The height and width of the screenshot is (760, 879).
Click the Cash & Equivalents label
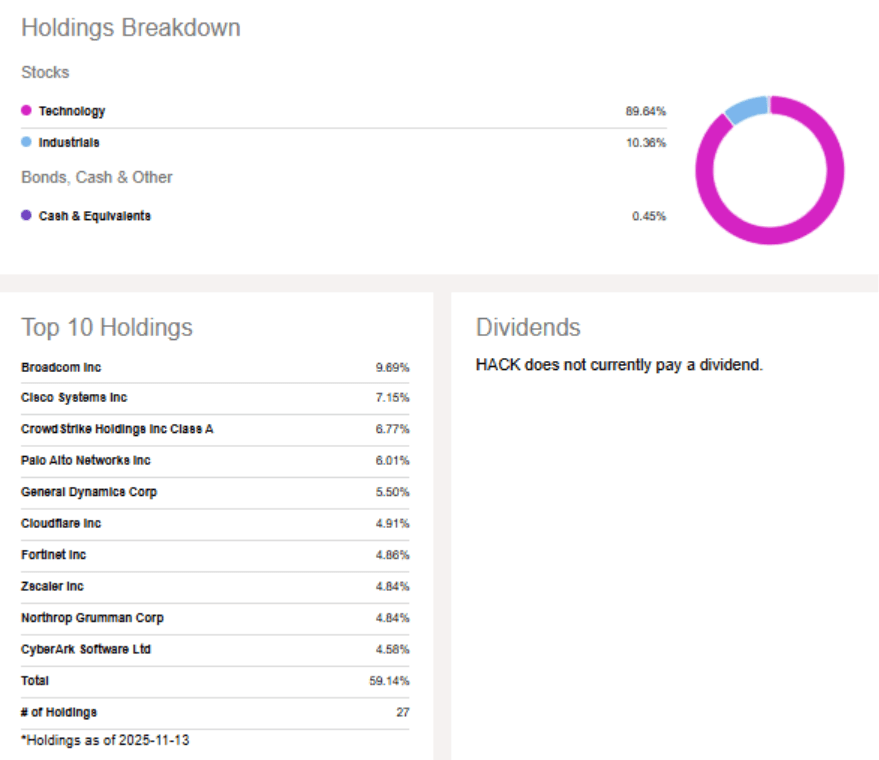95,216
